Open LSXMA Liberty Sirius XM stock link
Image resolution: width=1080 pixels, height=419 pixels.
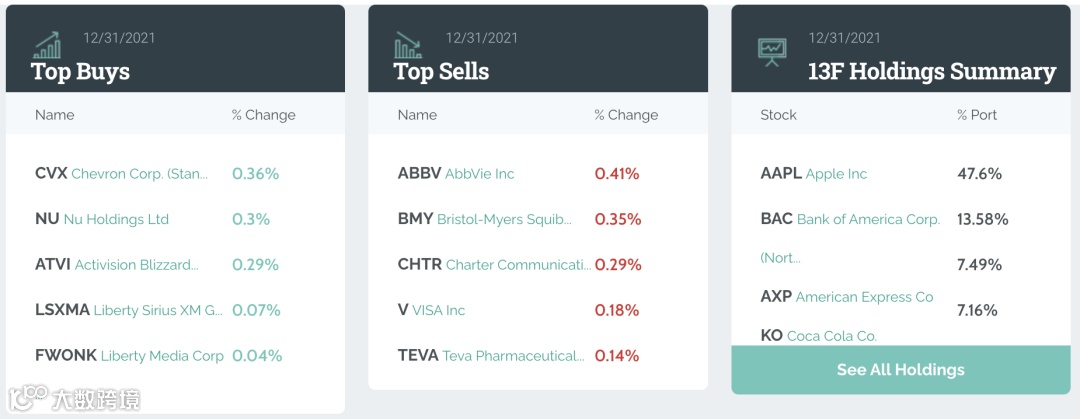point(129,310)
